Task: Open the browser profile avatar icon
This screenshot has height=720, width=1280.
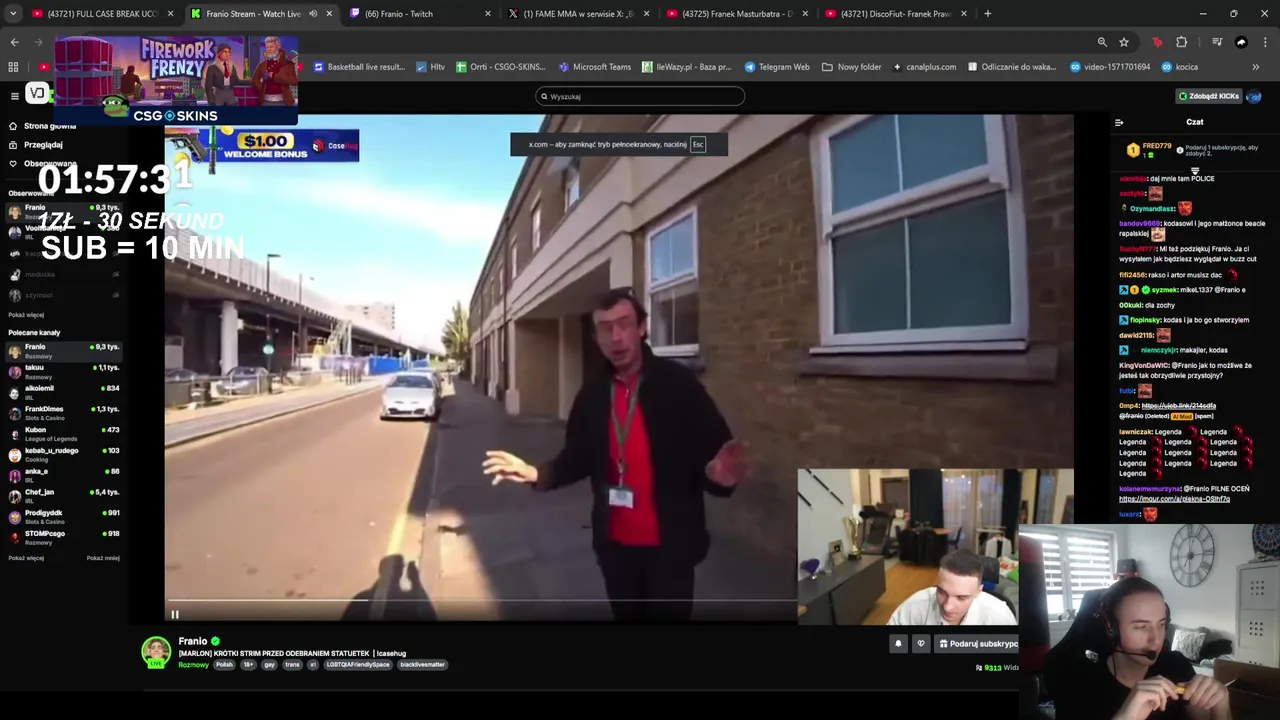Action: [x=1241, y=42]
